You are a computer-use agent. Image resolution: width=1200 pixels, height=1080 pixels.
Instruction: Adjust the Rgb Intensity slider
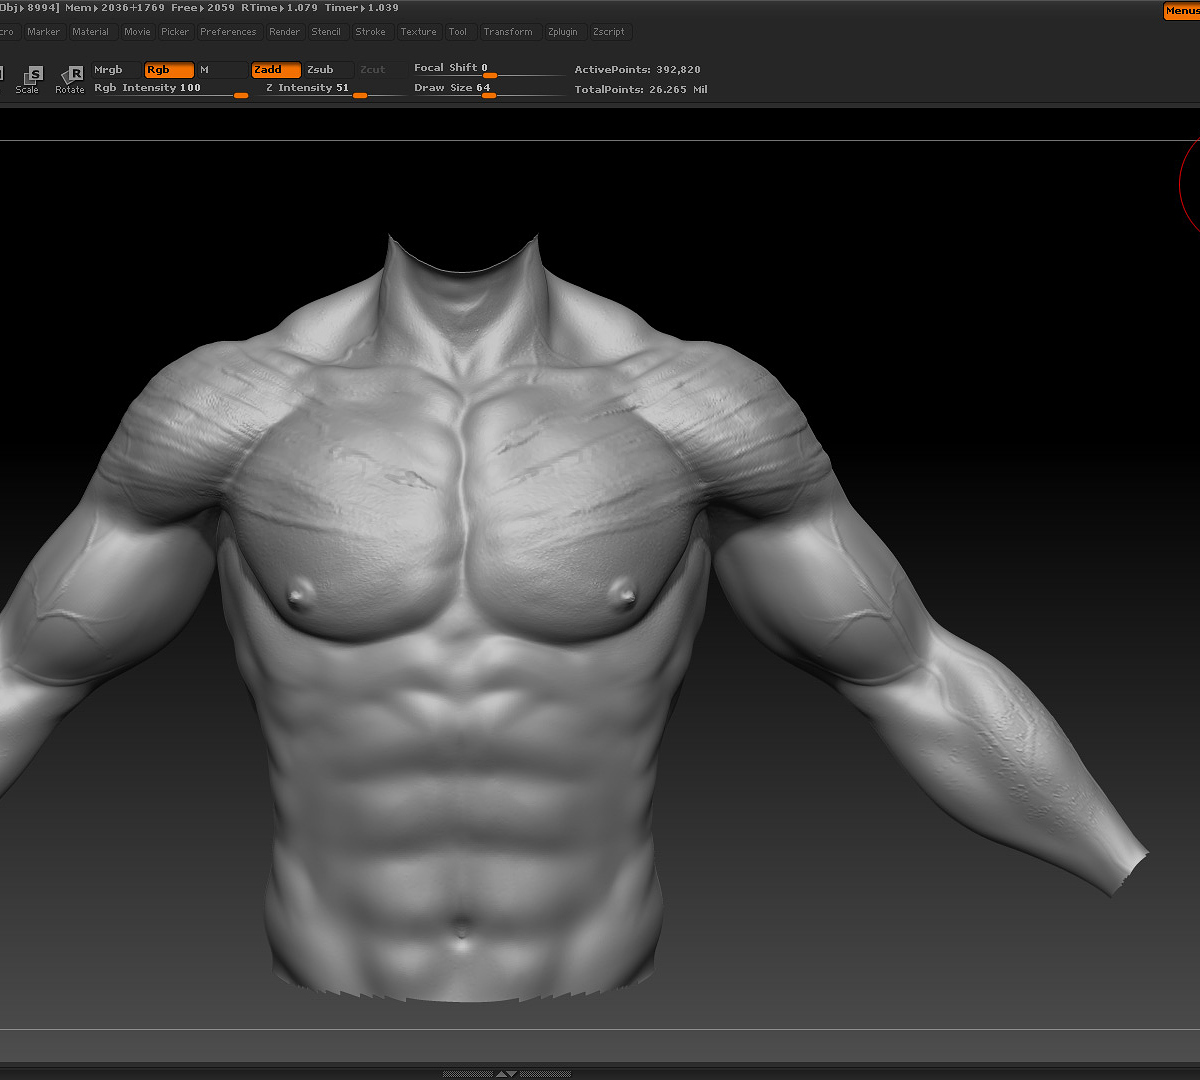[170, 89]
